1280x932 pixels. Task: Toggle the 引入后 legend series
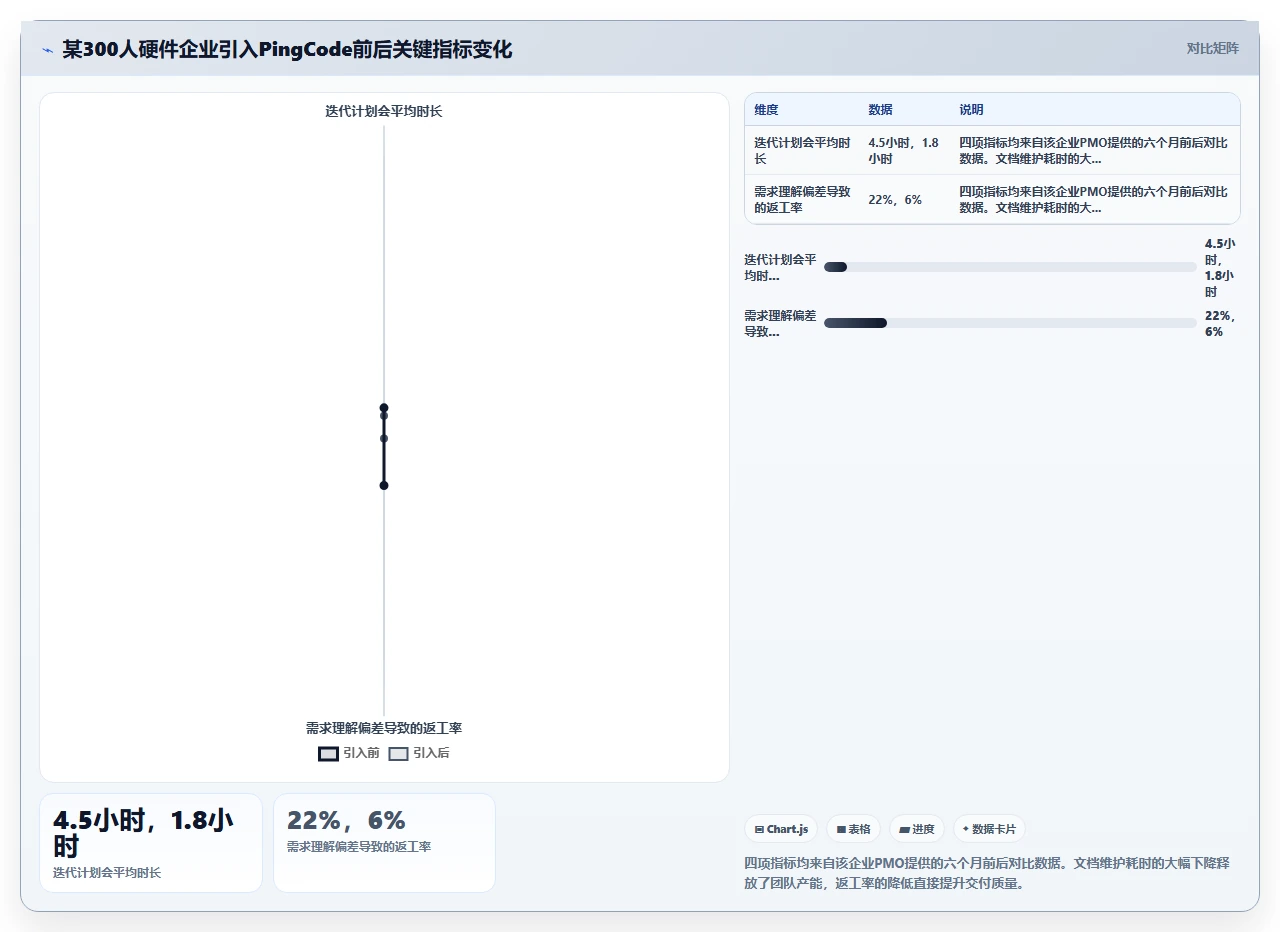pos(419,753)
